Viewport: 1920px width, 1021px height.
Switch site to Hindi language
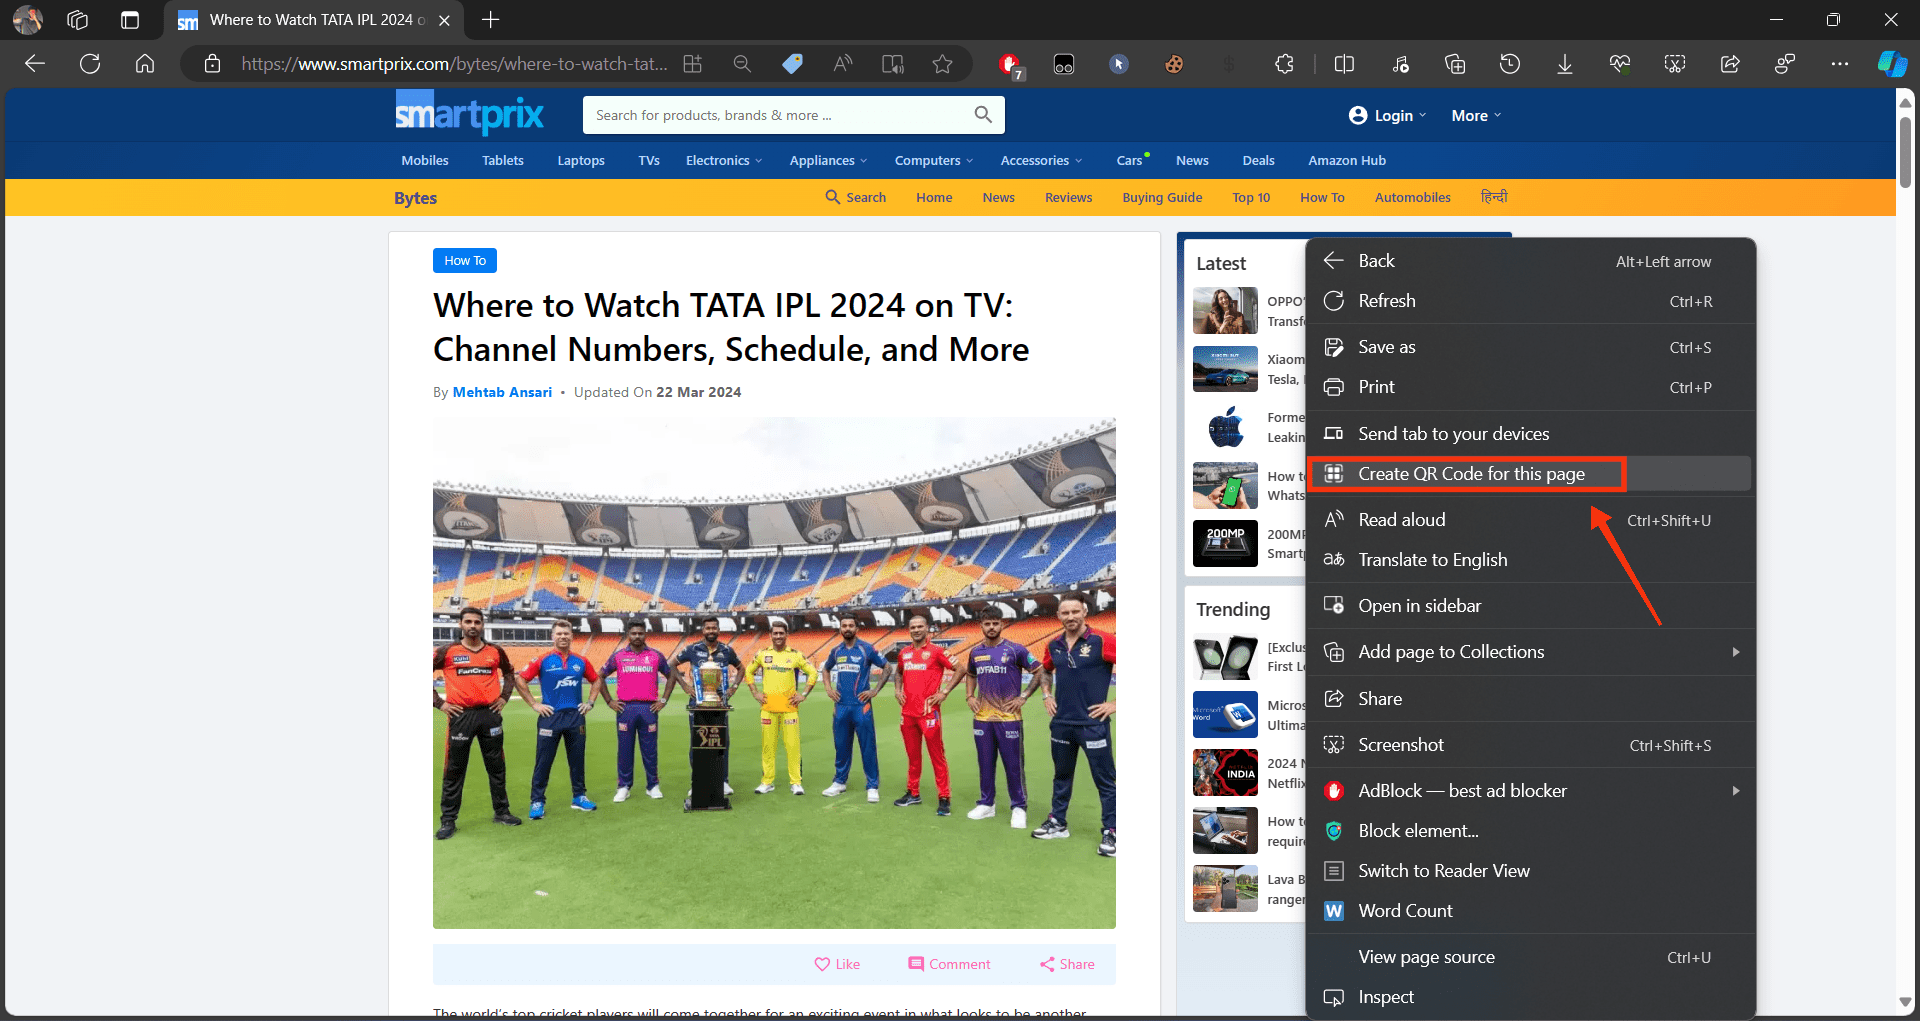point(1494,197)
